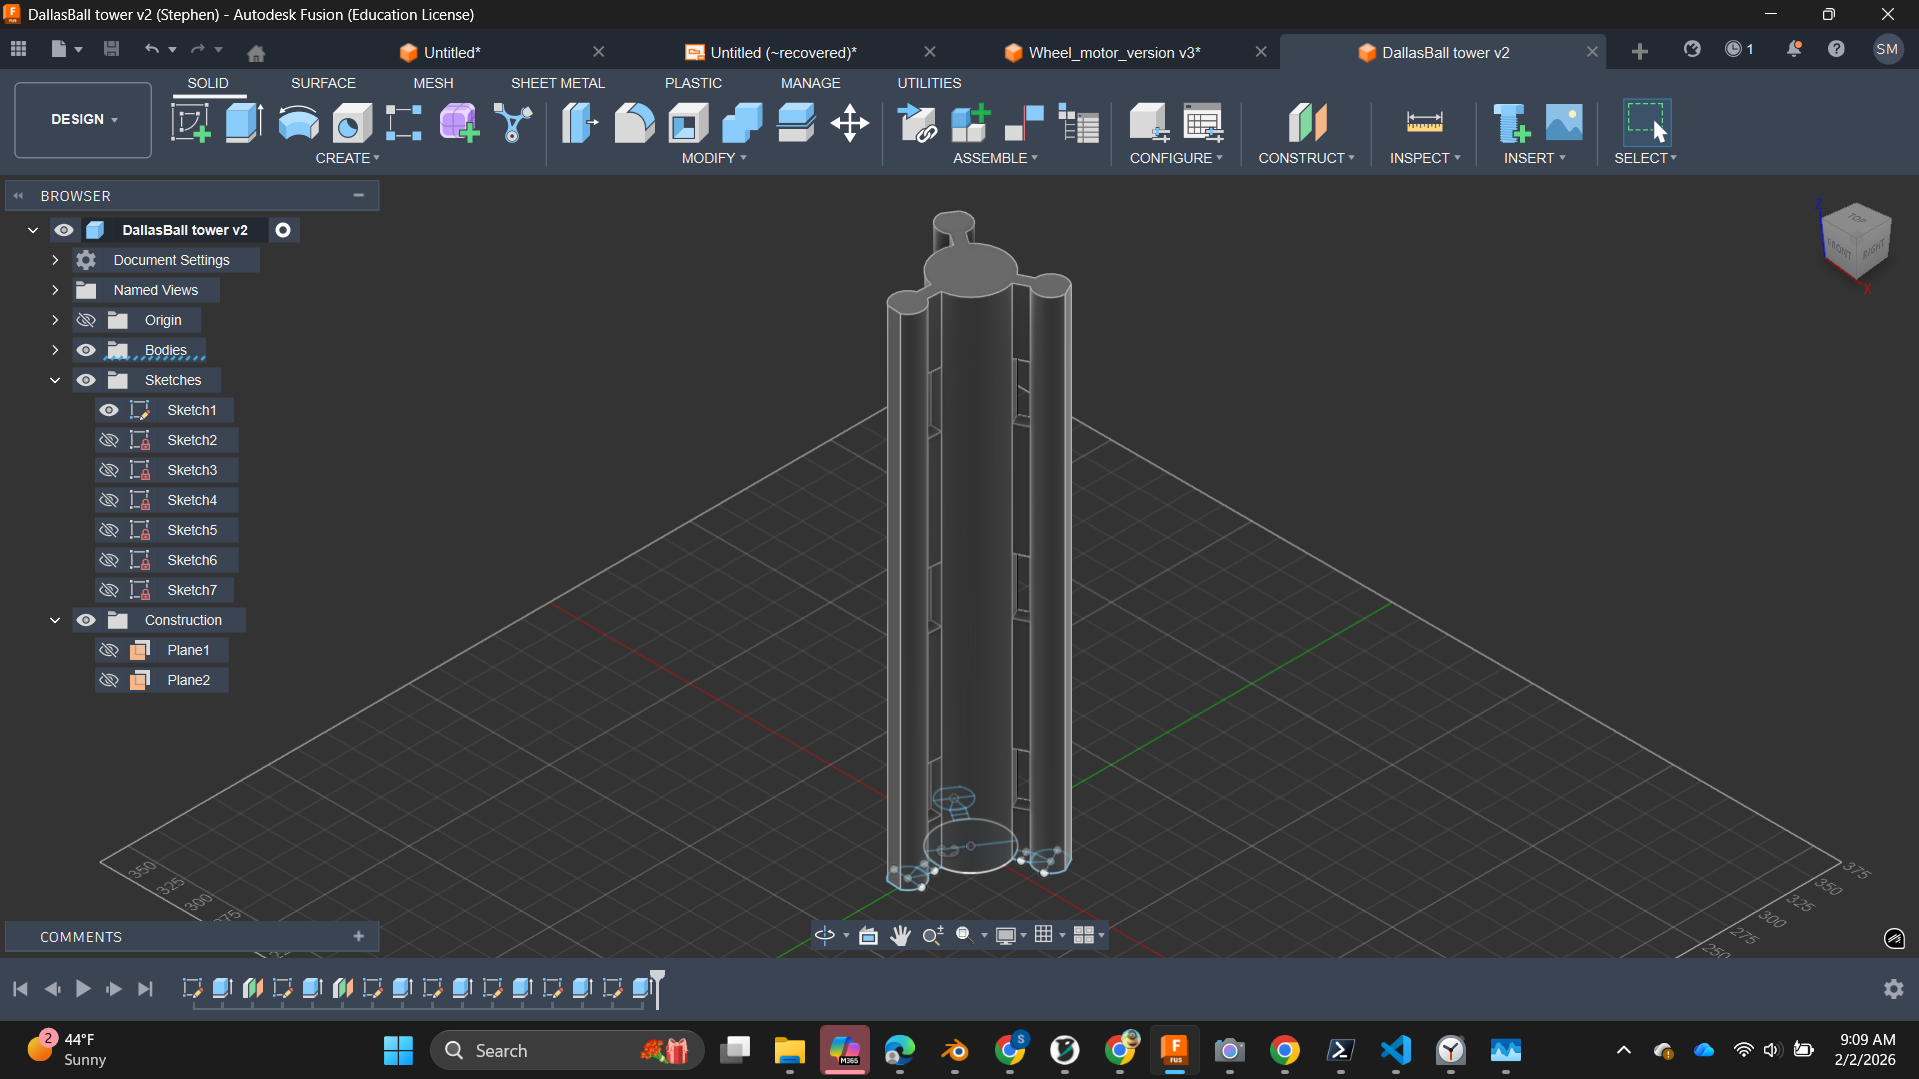This screenshot has height=1079, width=1919.
Task: Show Sketch2 using its eye icon
Action: 109,440
